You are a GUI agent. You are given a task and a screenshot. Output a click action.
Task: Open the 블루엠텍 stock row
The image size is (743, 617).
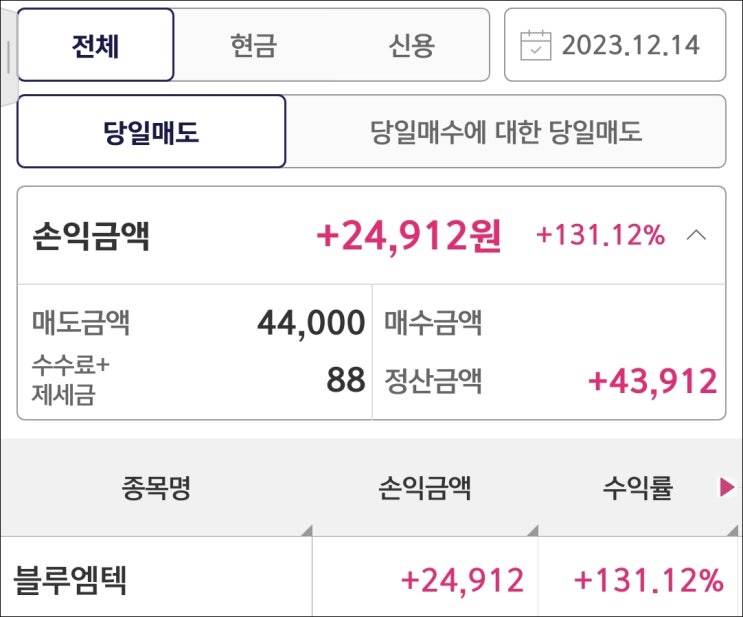tap(70, 580)
